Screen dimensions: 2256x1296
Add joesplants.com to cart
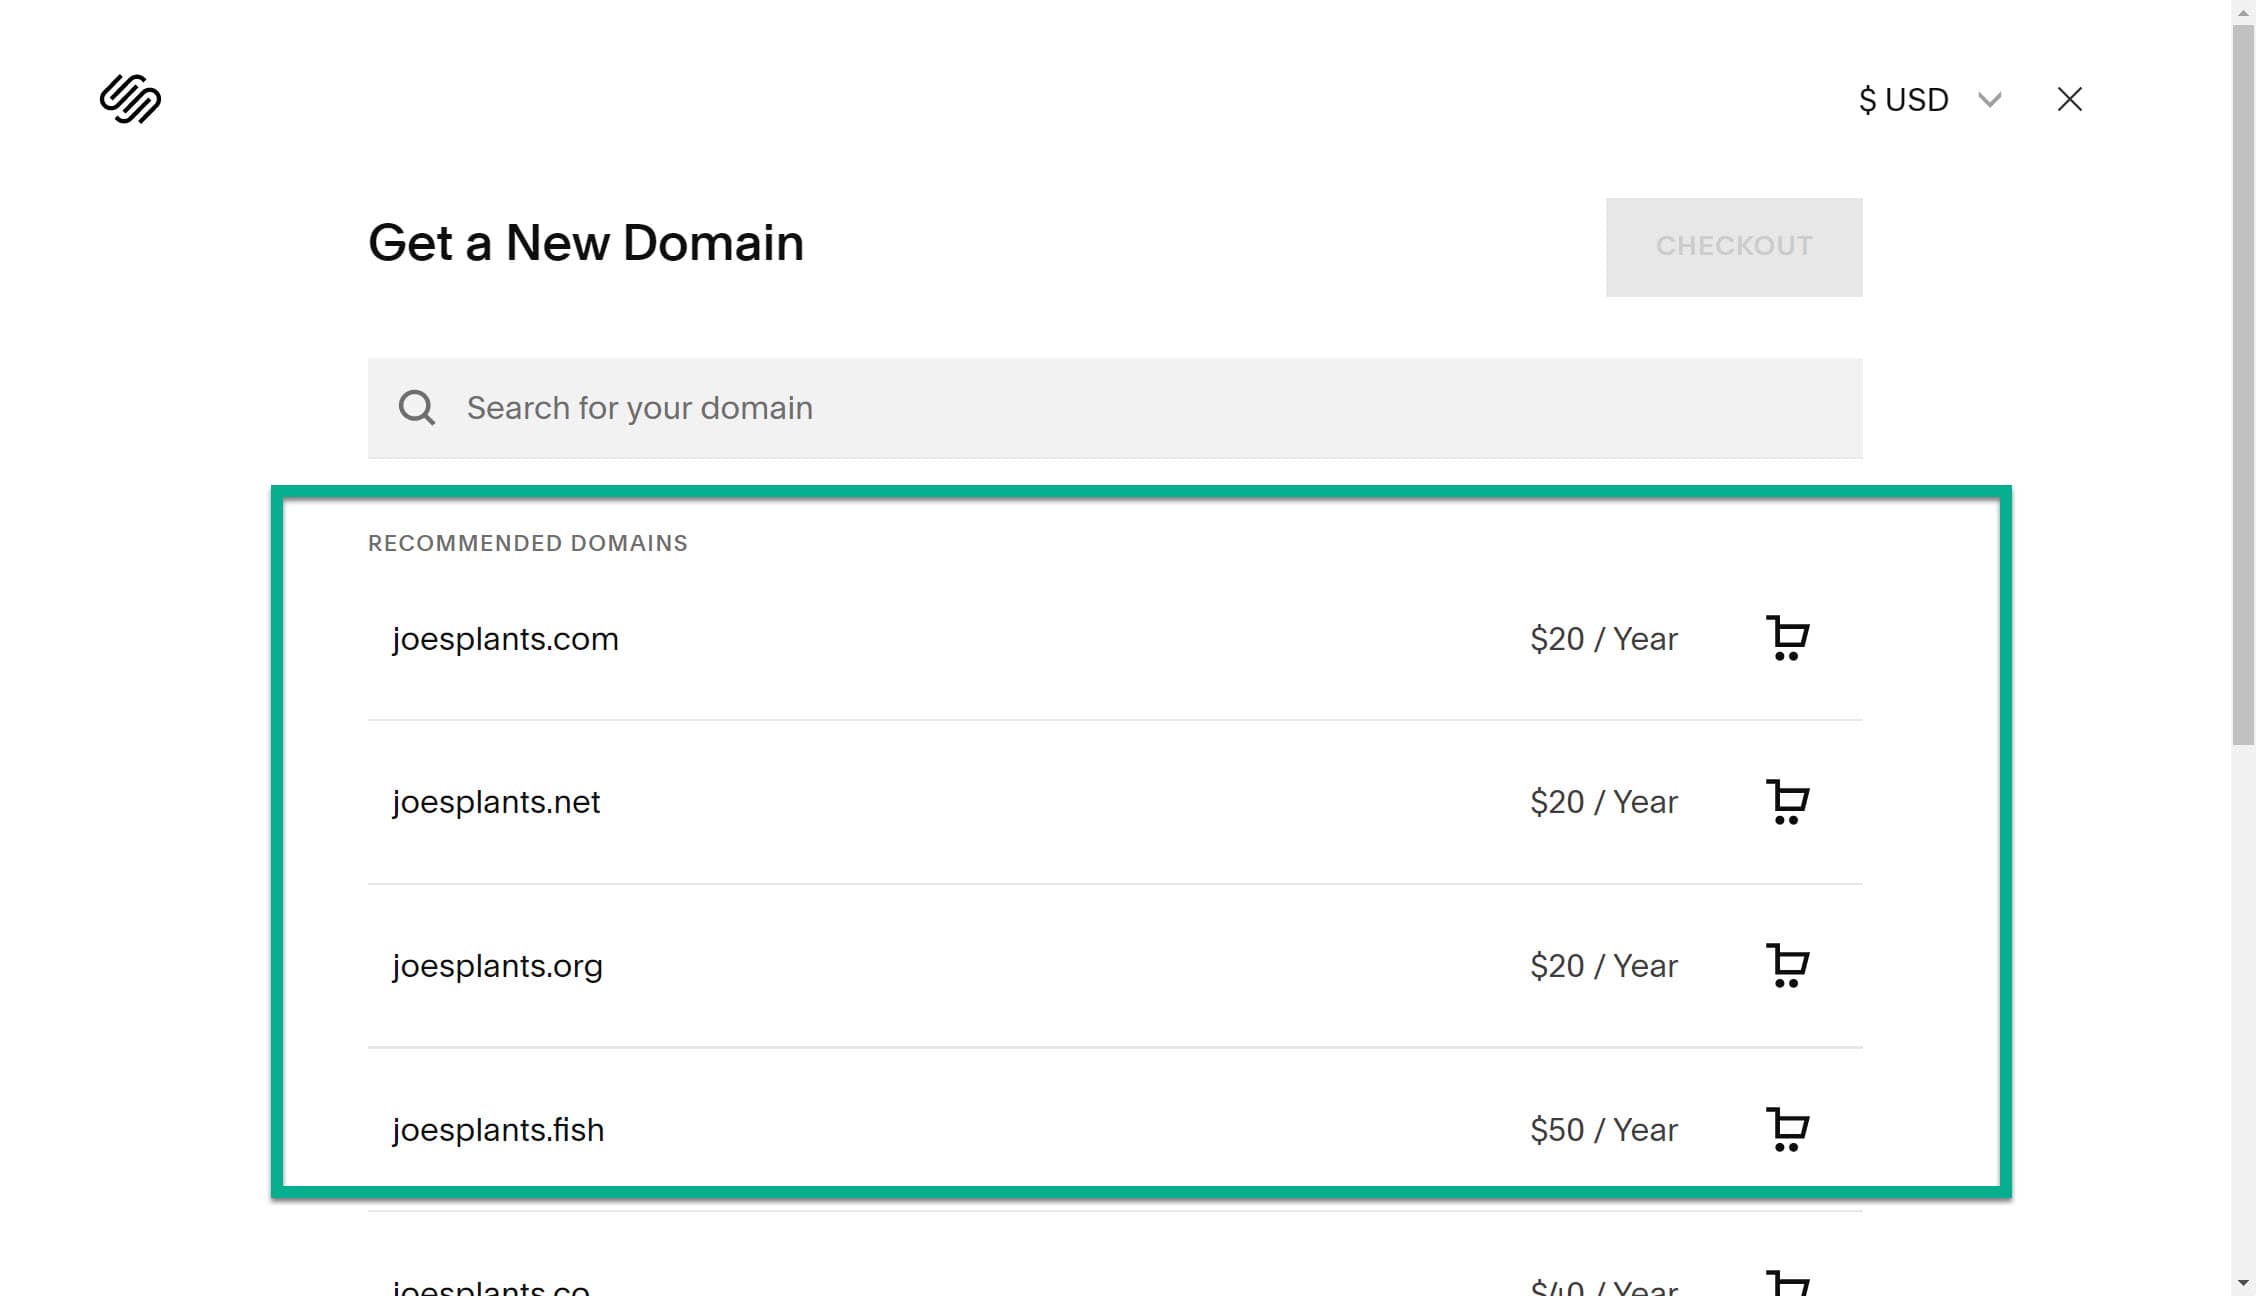point(1787,638)
